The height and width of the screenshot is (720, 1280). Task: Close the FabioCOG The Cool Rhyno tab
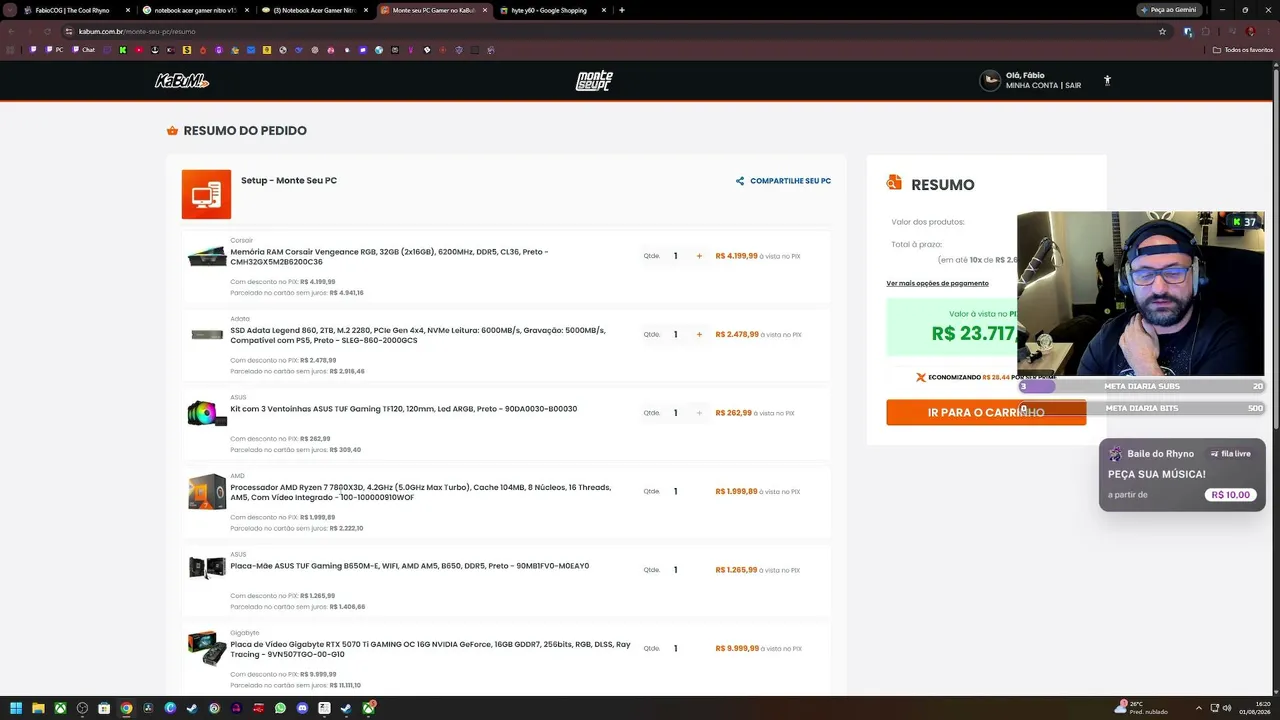click(128, 10)
